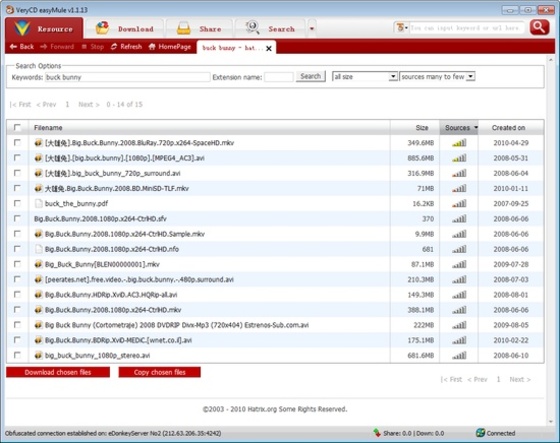Refresh the current page
The width and height of the screenshot is (560, 443).
click(x=126, y=47)
